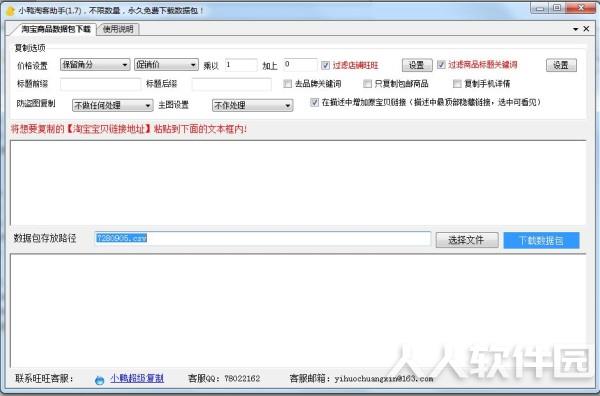Screen dimensions: 600x396
Task: Enable the 去品牌关键词 checkbox
Action: click(x=287, y=83)
